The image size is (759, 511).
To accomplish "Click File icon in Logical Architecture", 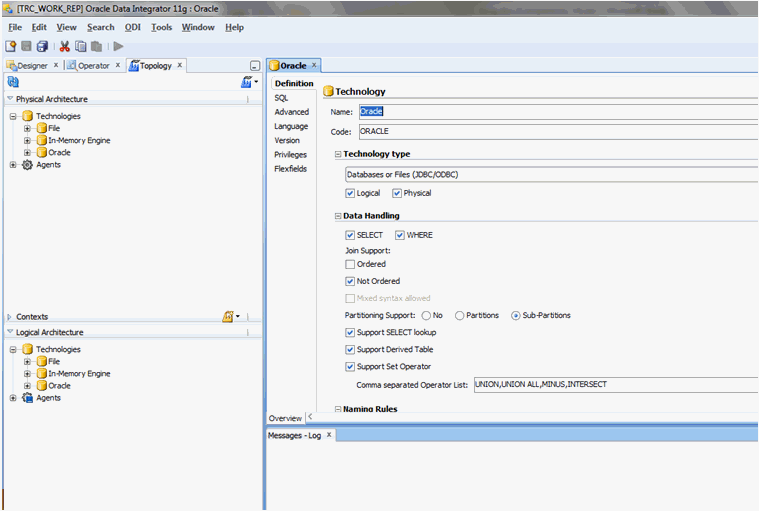I will point(42,361).
